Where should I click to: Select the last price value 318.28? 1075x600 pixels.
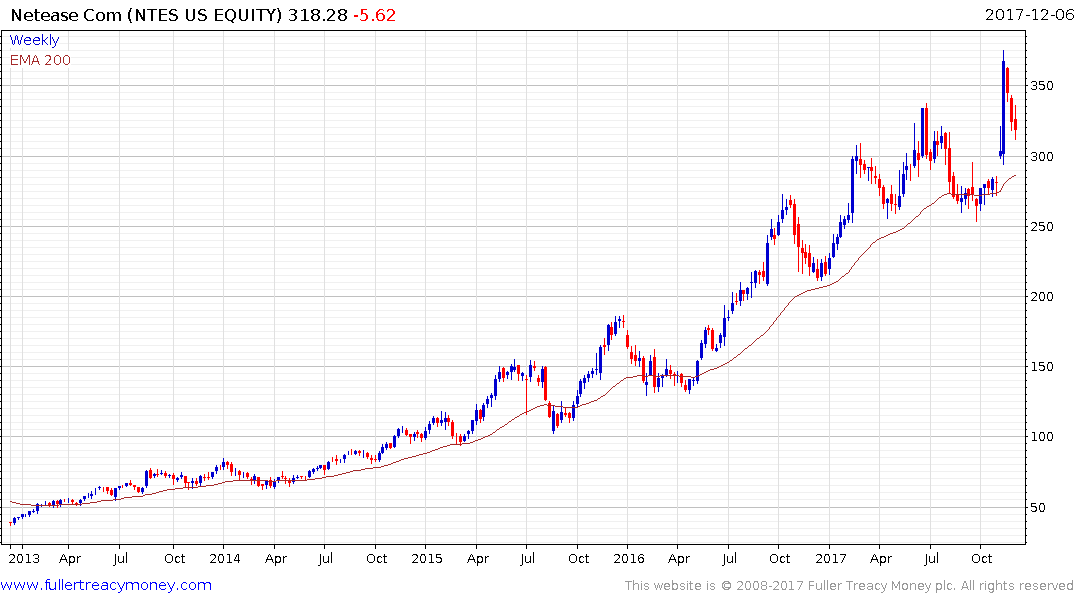[x=317, y=15]
